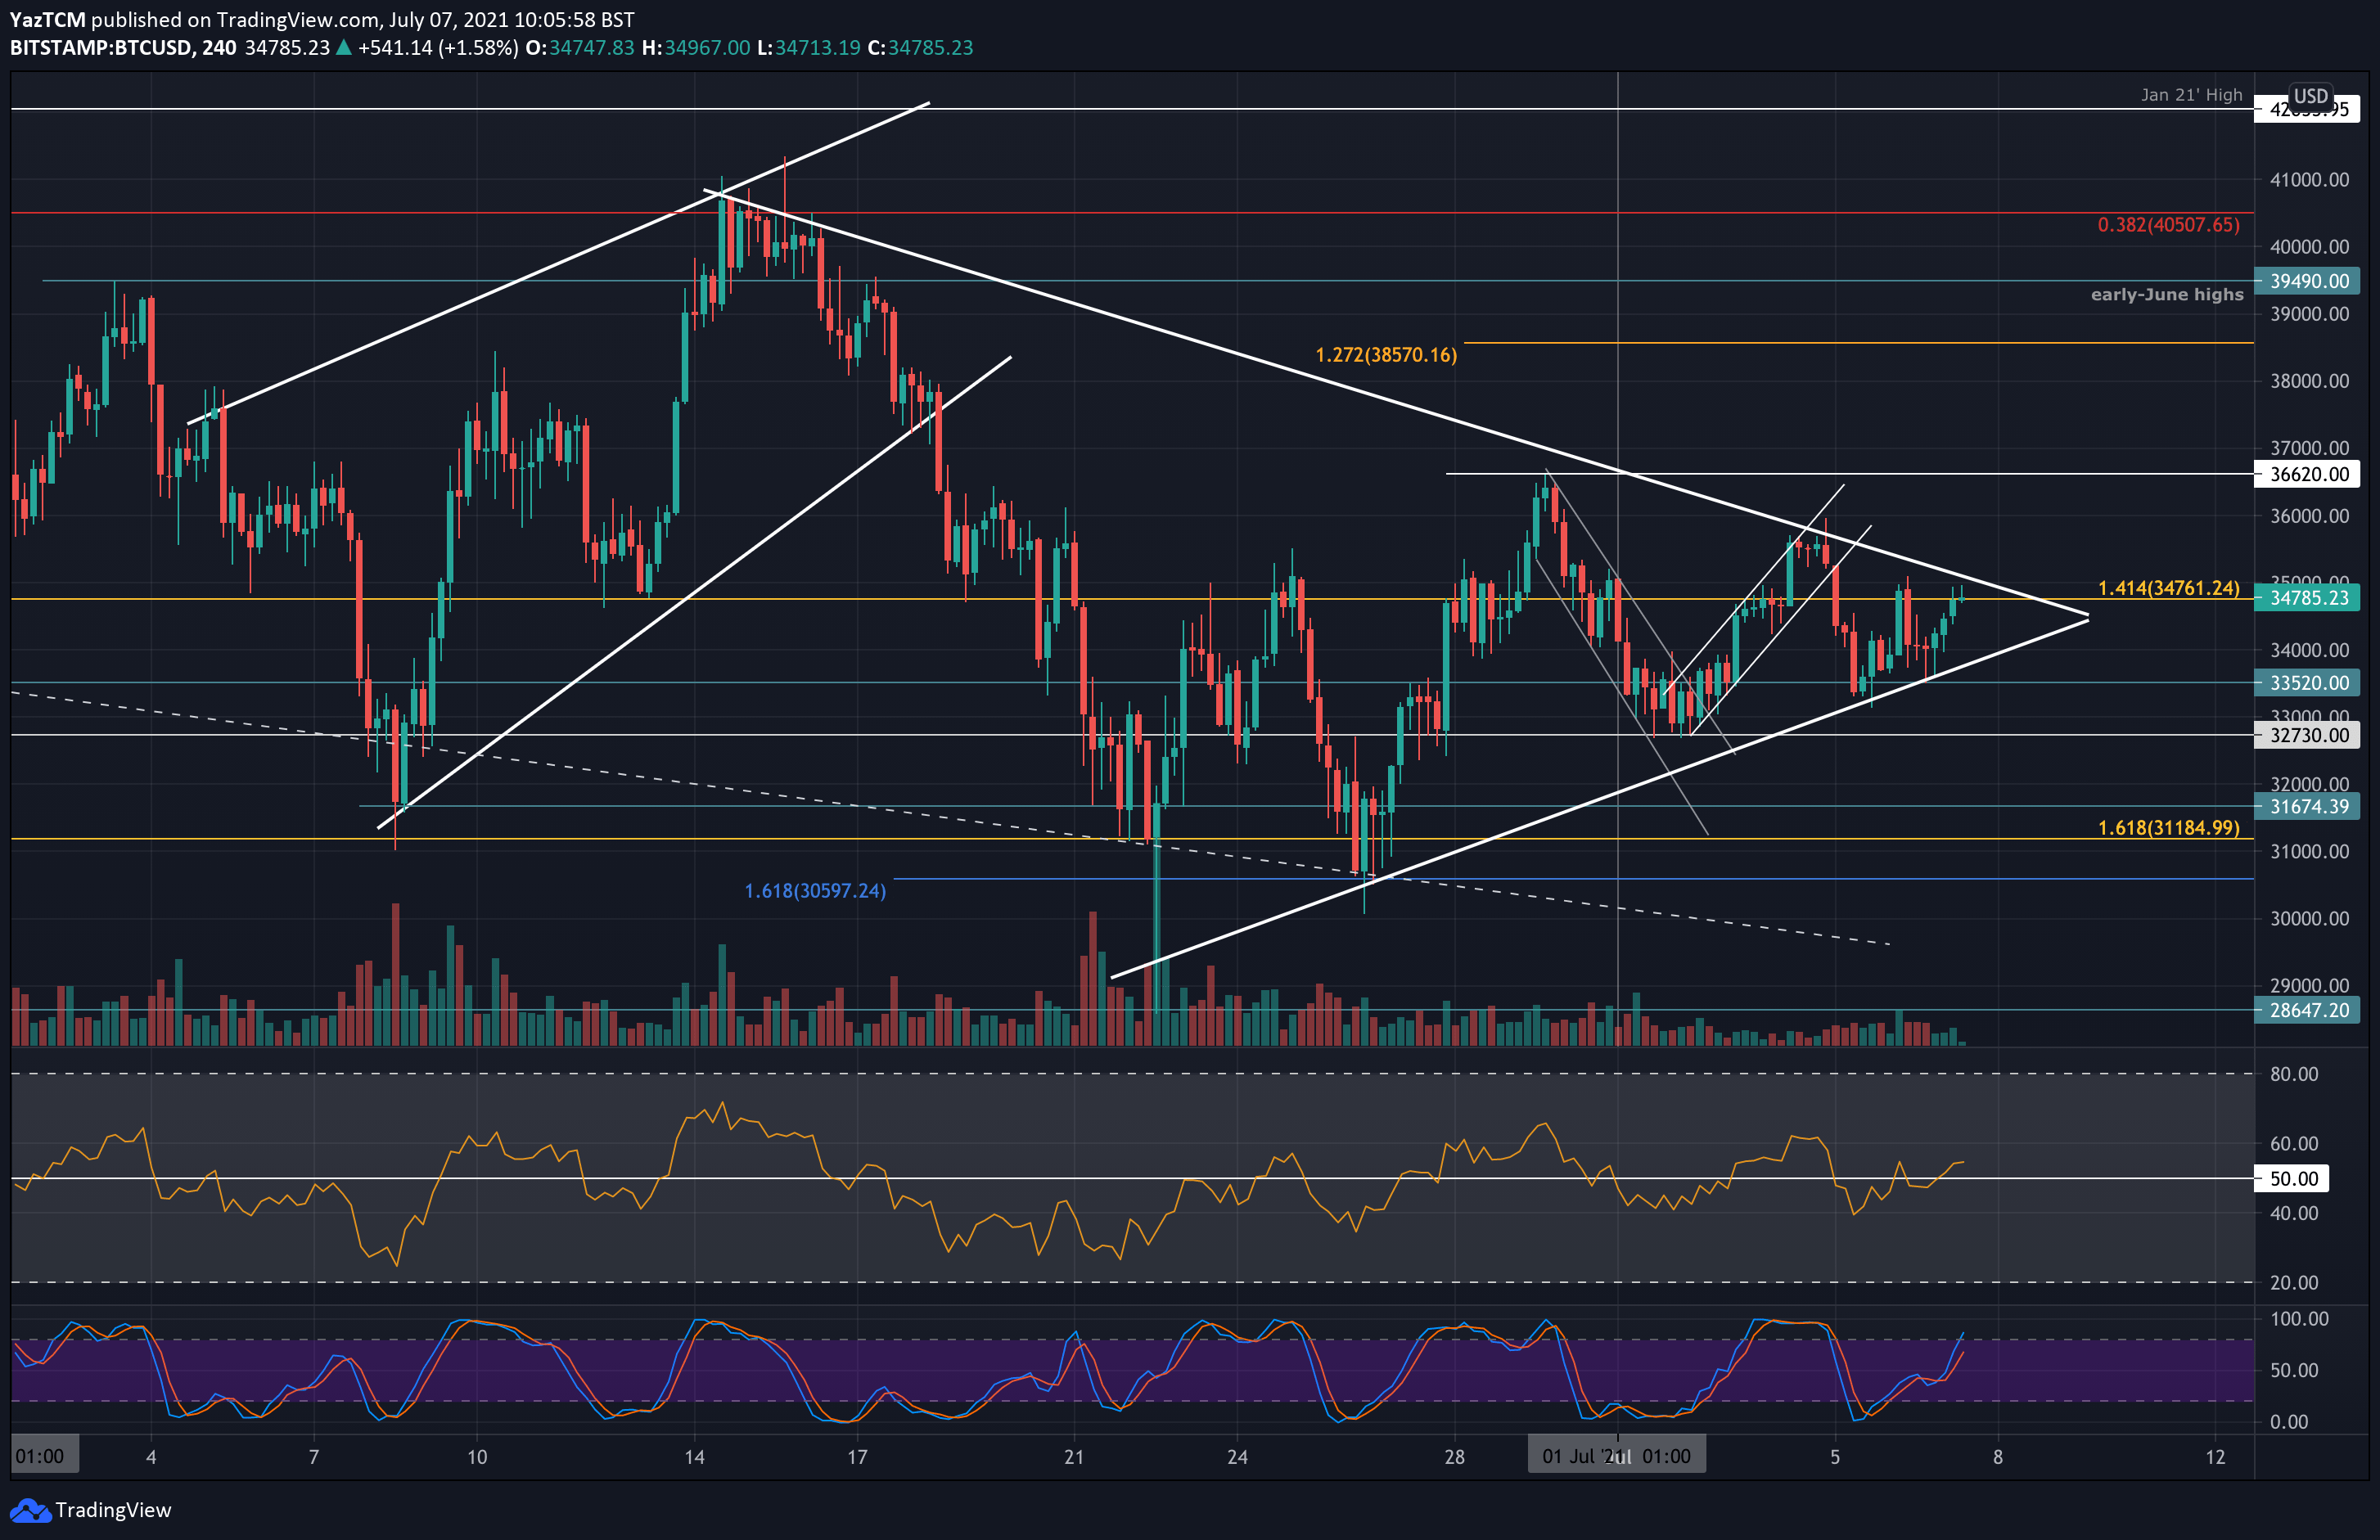2380x1540 pixels.
Task: Click date 17 on the time axis
Action: tap(857, 1457)
